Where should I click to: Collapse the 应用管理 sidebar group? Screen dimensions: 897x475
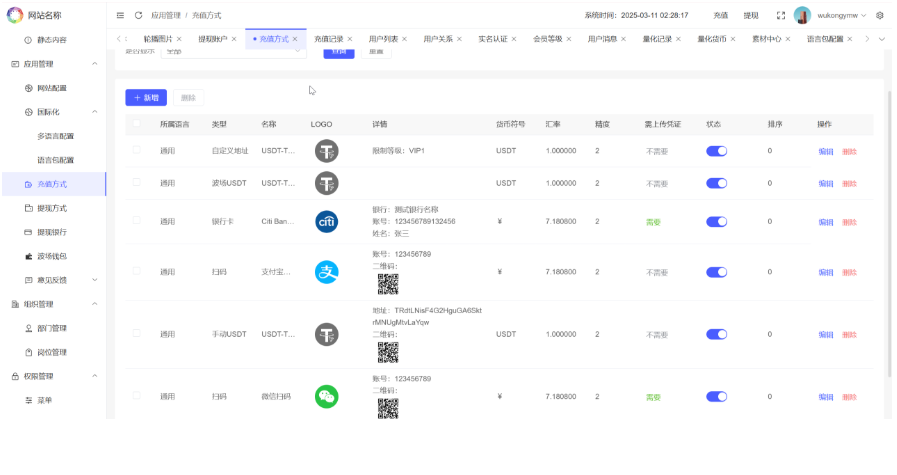click(x=94, y=63)
